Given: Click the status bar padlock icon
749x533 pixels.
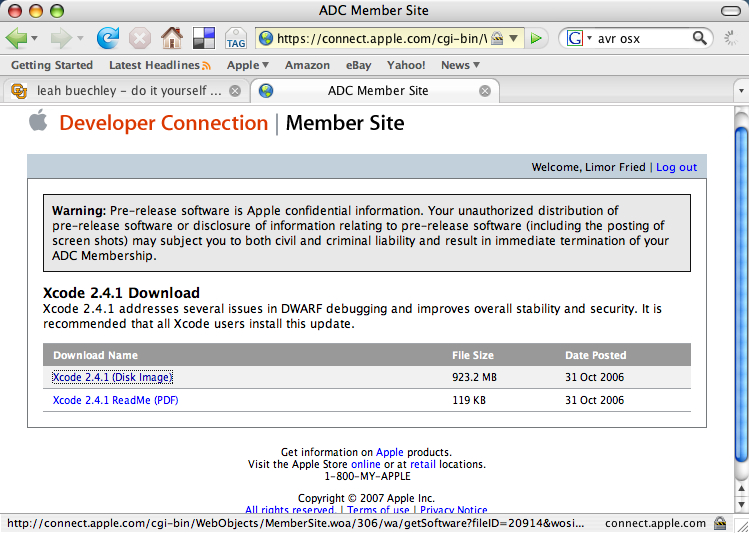Looking at the screenshot, I should point(719,523).
